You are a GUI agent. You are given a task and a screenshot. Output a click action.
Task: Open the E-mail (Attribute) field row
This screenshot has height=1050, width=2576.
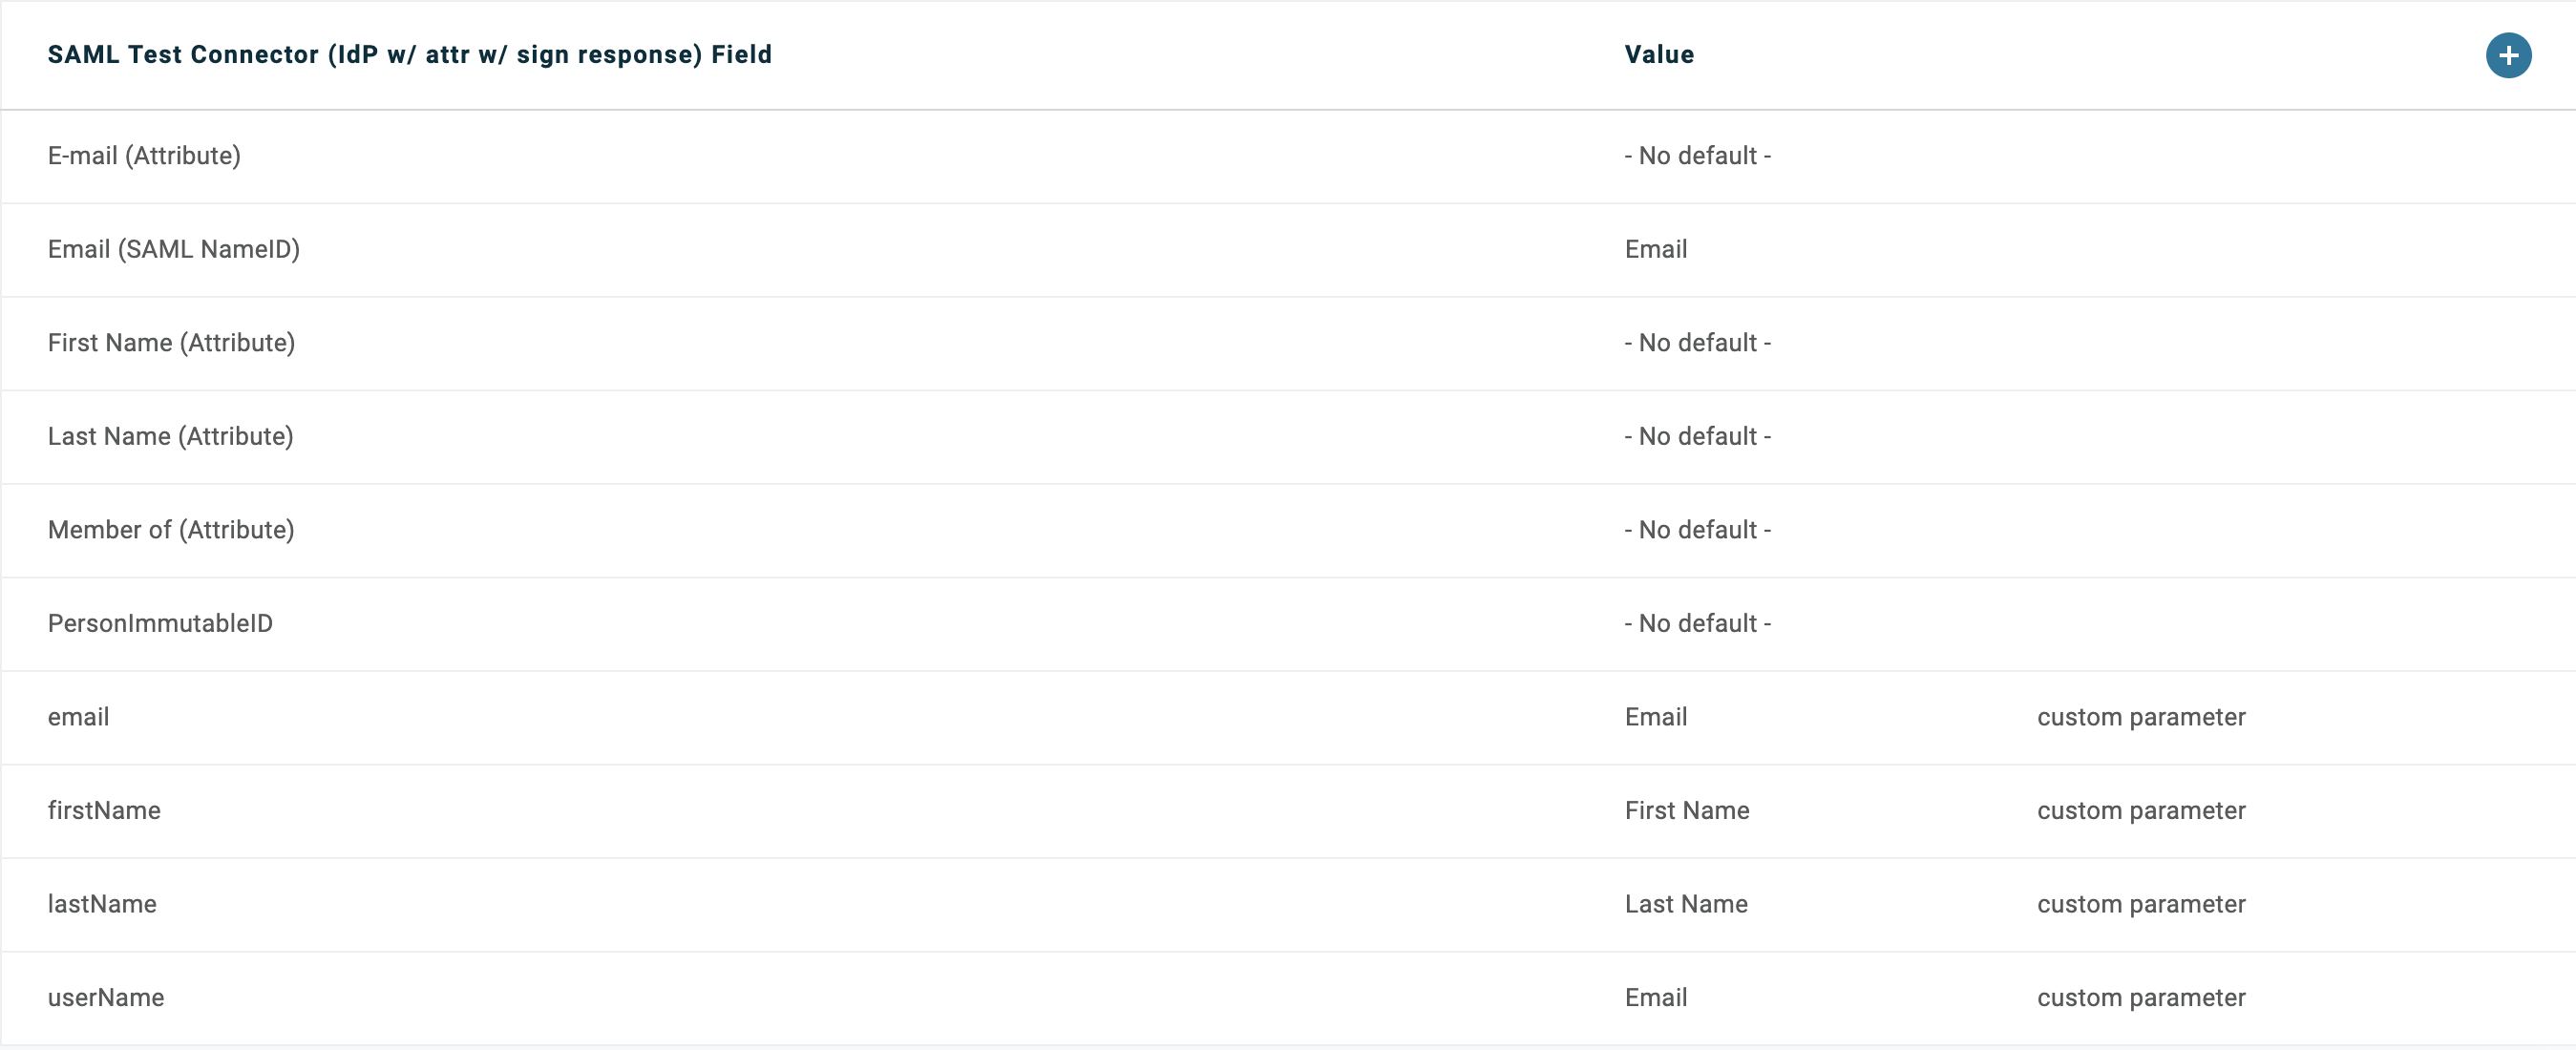(144, 156)
